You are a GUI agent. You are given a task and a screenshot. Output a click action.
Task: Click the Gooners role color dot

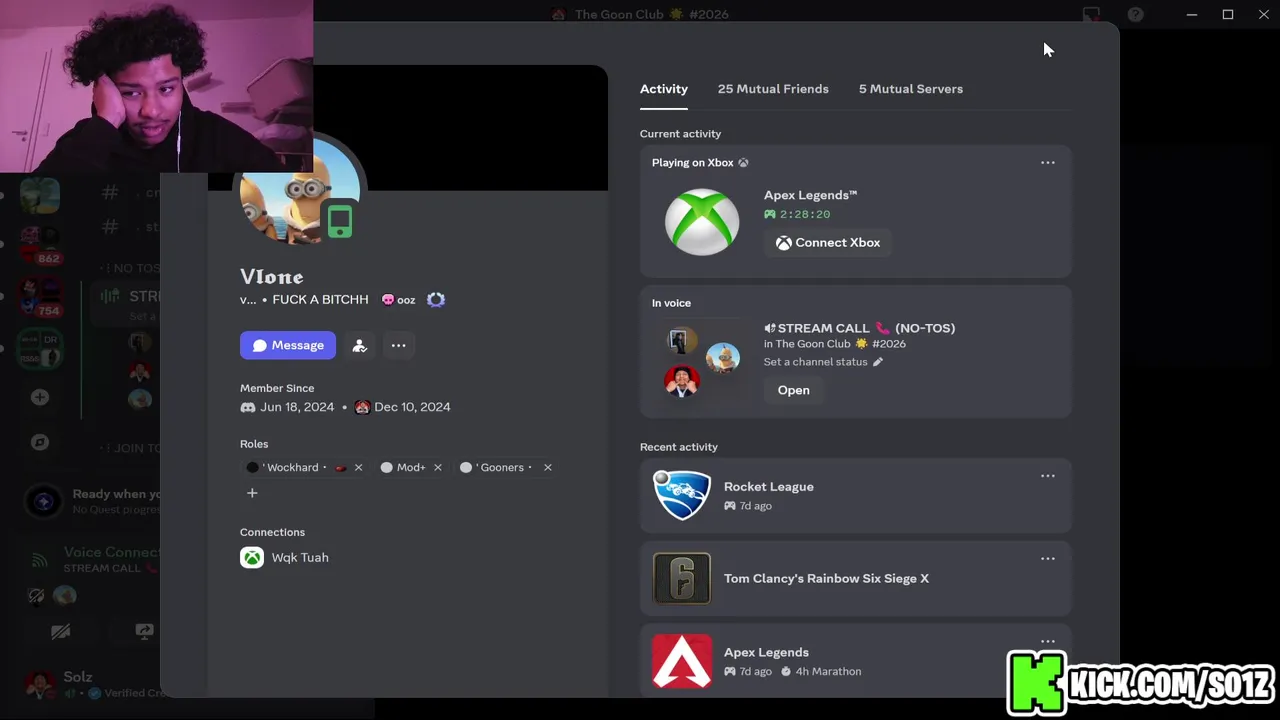[x=466, y=467]
